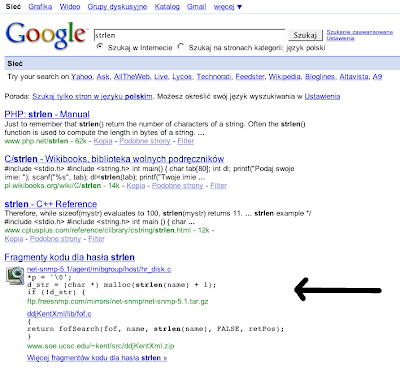The width and height of the screenshot is (400, 371).
Task: Click the 'return fofSearch' code line
Action: [x=156, y=329]
